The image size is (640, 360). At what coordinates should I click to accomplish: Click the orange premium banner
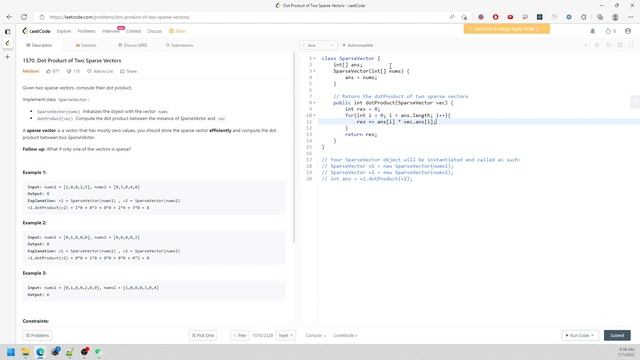click(x=507, y=29)
